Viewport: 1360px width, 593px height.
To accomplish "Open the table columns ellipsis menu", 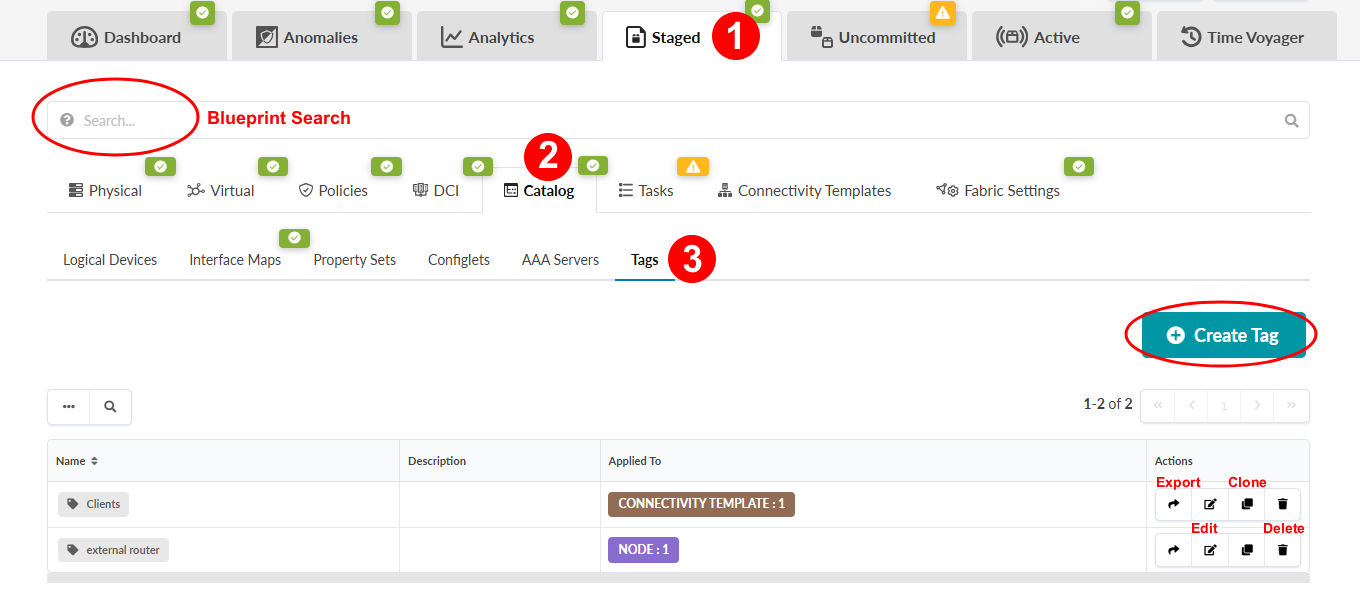I will click(x=69, y=407).
